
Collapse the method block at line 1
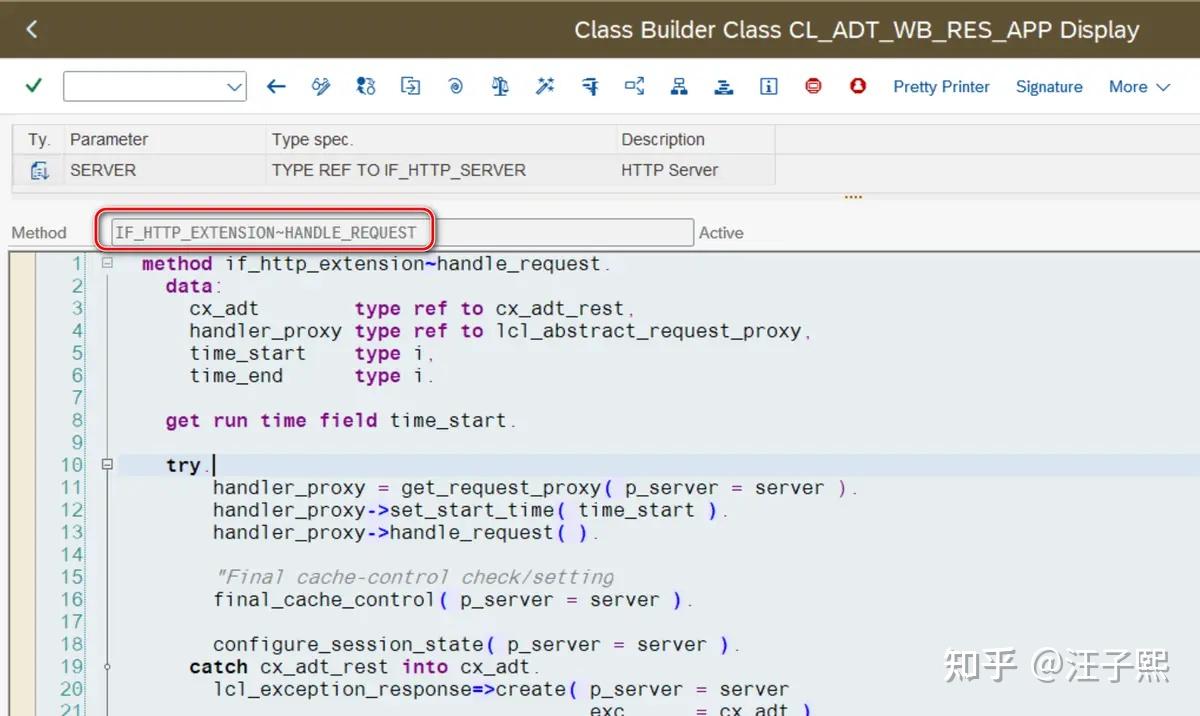106,263
